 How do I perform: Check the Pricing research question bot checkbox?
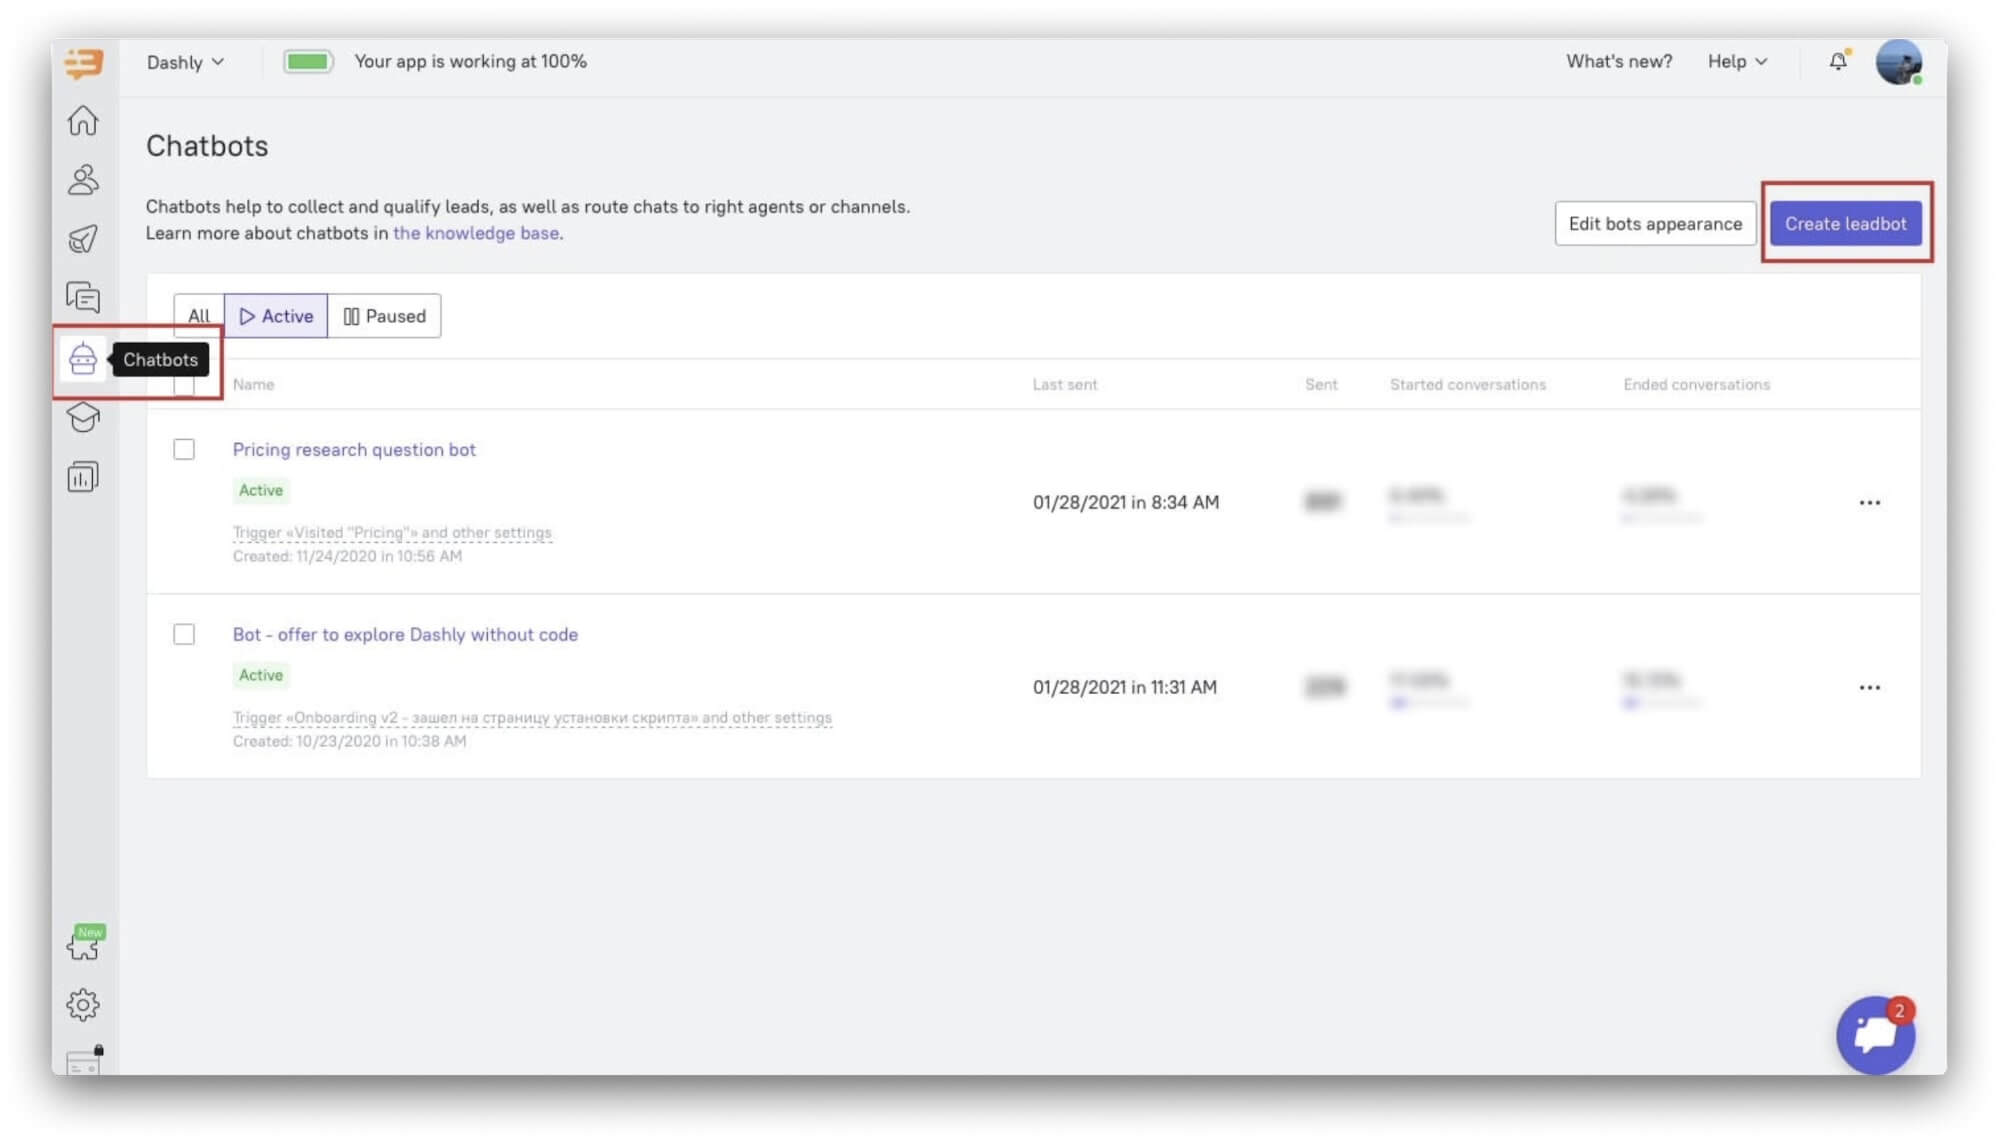pyautogui.click(x=184, y=450)
